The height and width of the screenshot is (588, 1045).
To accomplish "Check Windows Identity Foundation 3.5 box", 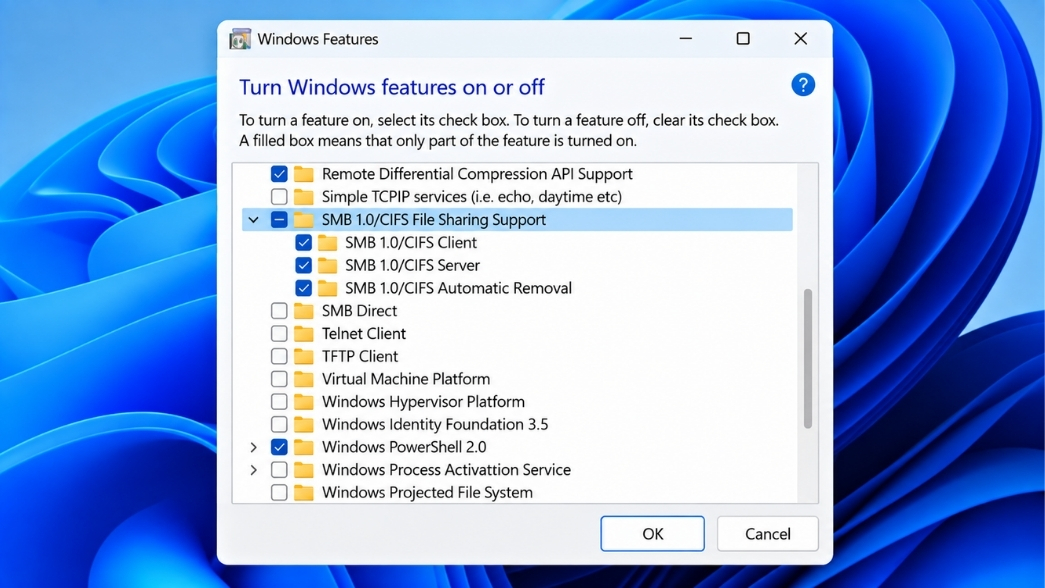I will pyautogui.click(x=279, y=424).
